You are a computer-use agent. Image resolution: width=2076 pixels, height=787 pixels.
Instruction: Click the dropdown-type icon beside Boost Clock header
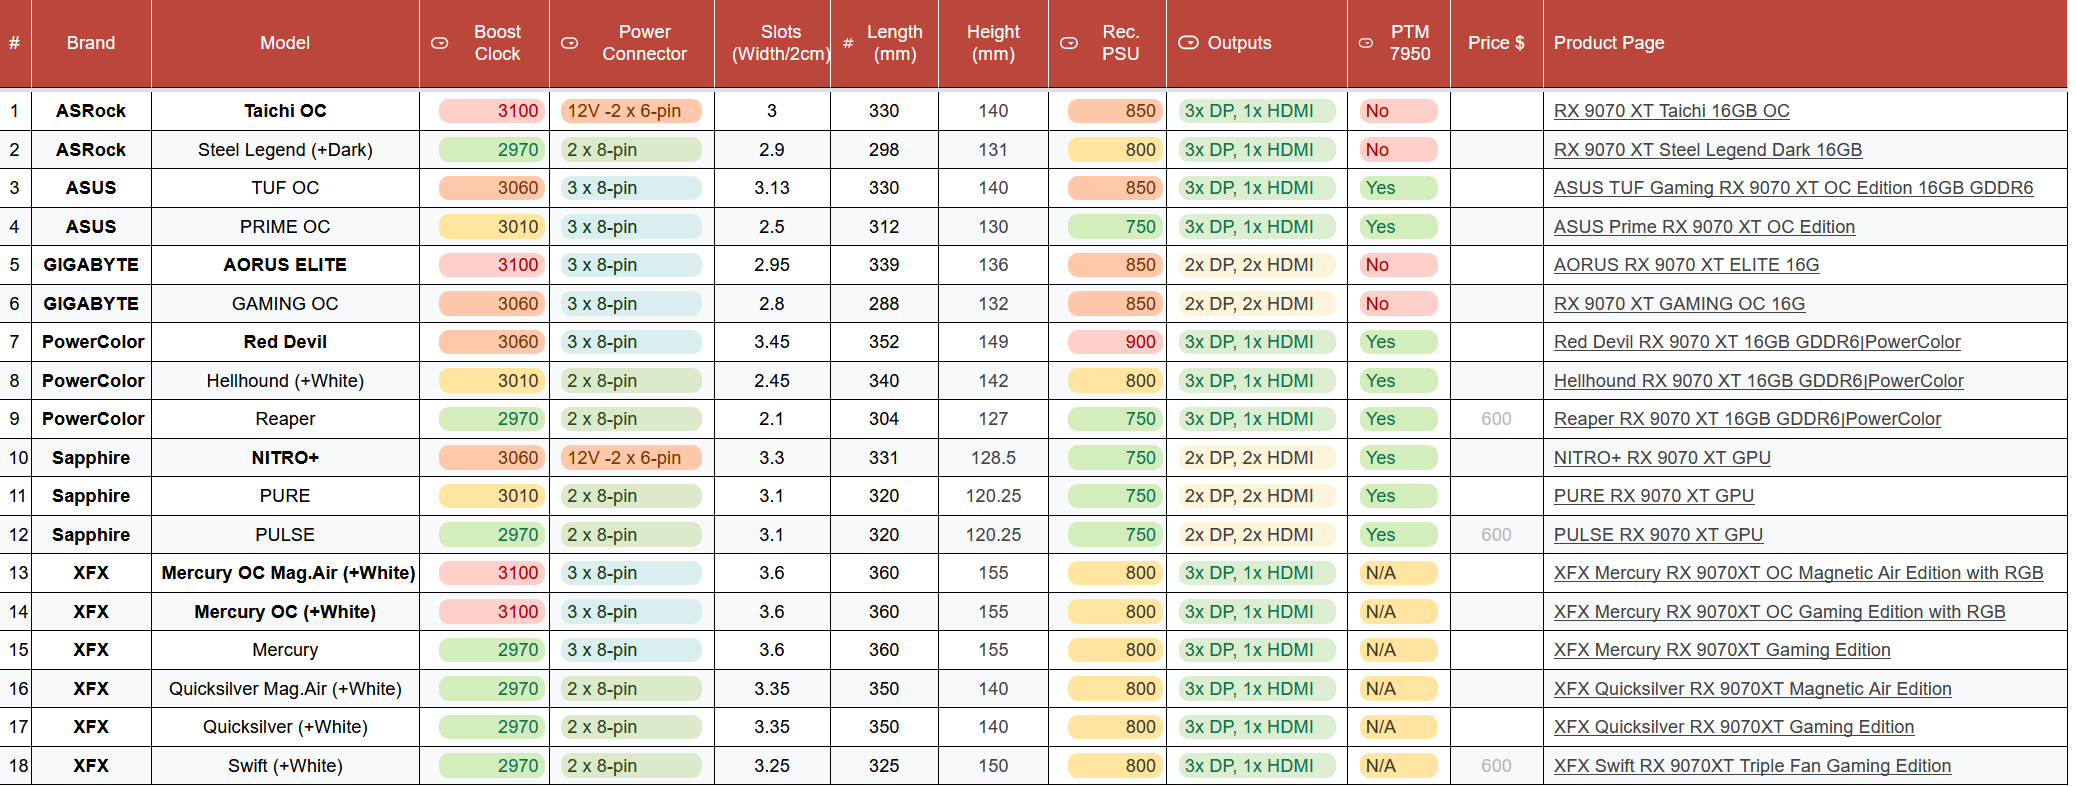[439, 43]
